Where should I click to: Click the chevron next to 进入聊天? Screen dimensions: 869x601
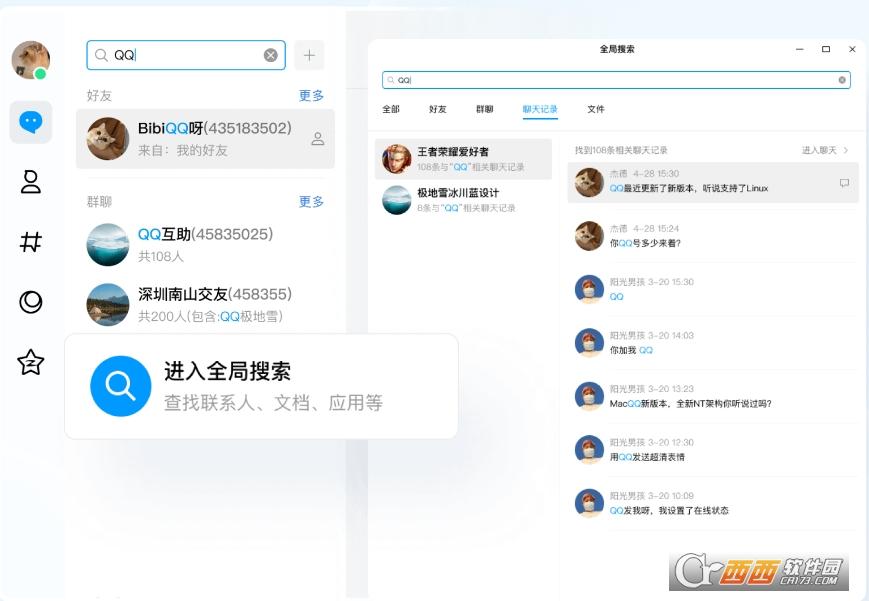click(846, 150)
